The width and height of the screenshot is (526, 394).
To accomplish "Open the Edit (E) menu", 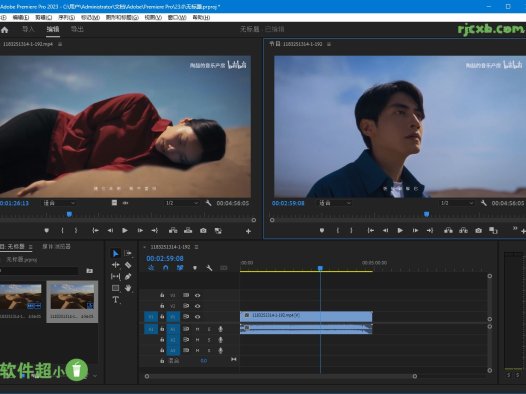I will 21,17.
